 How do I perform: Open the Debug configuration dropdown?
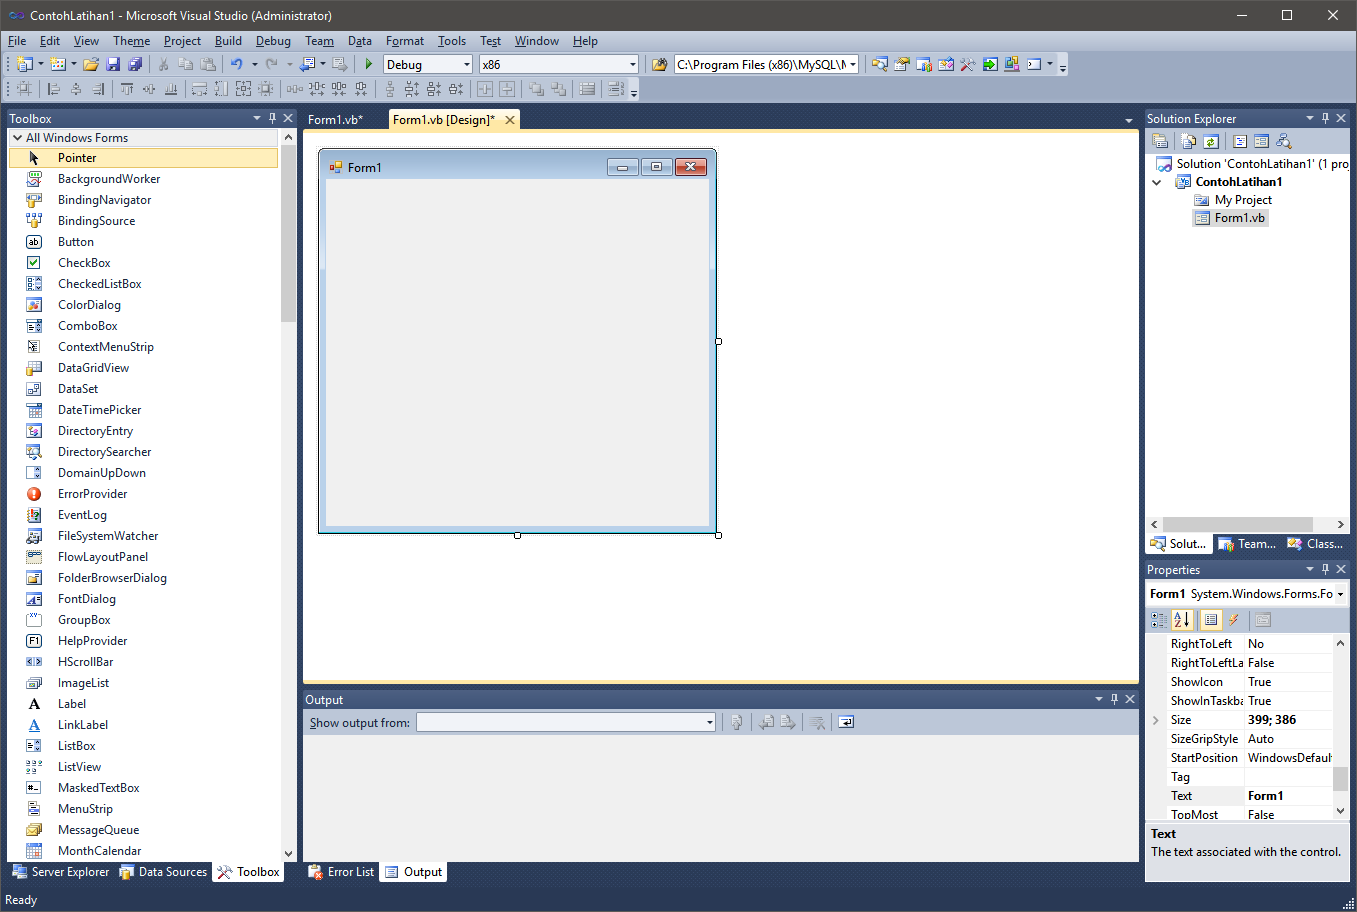[467, 63]
